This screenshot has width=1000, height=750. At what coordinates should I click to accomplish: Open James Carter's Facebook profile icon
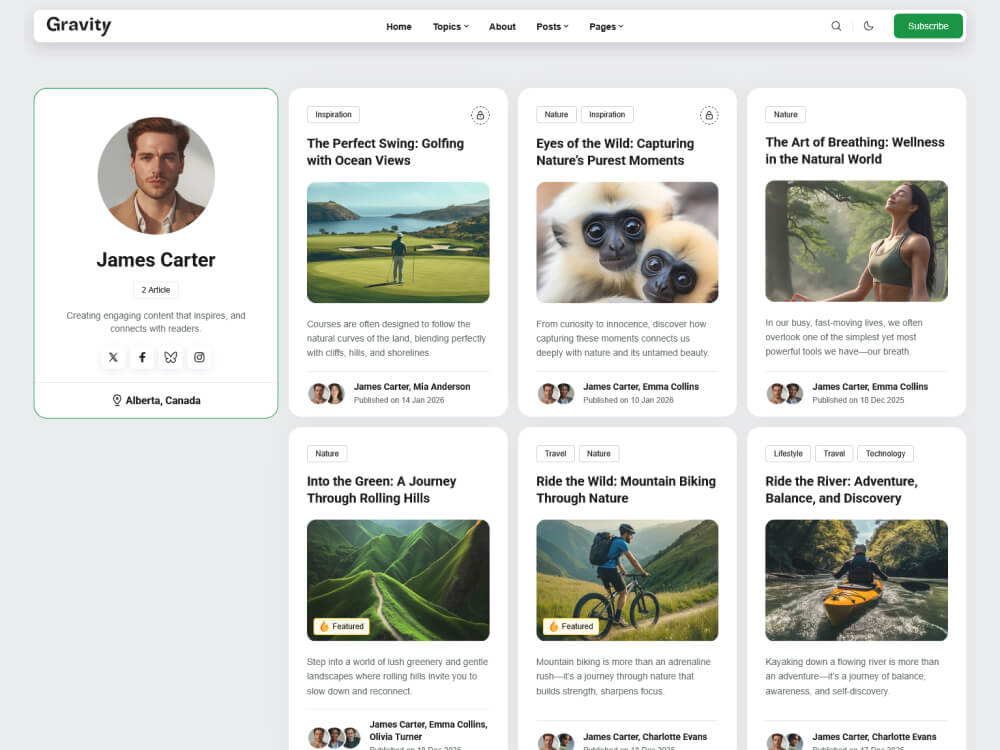[142, 357]
